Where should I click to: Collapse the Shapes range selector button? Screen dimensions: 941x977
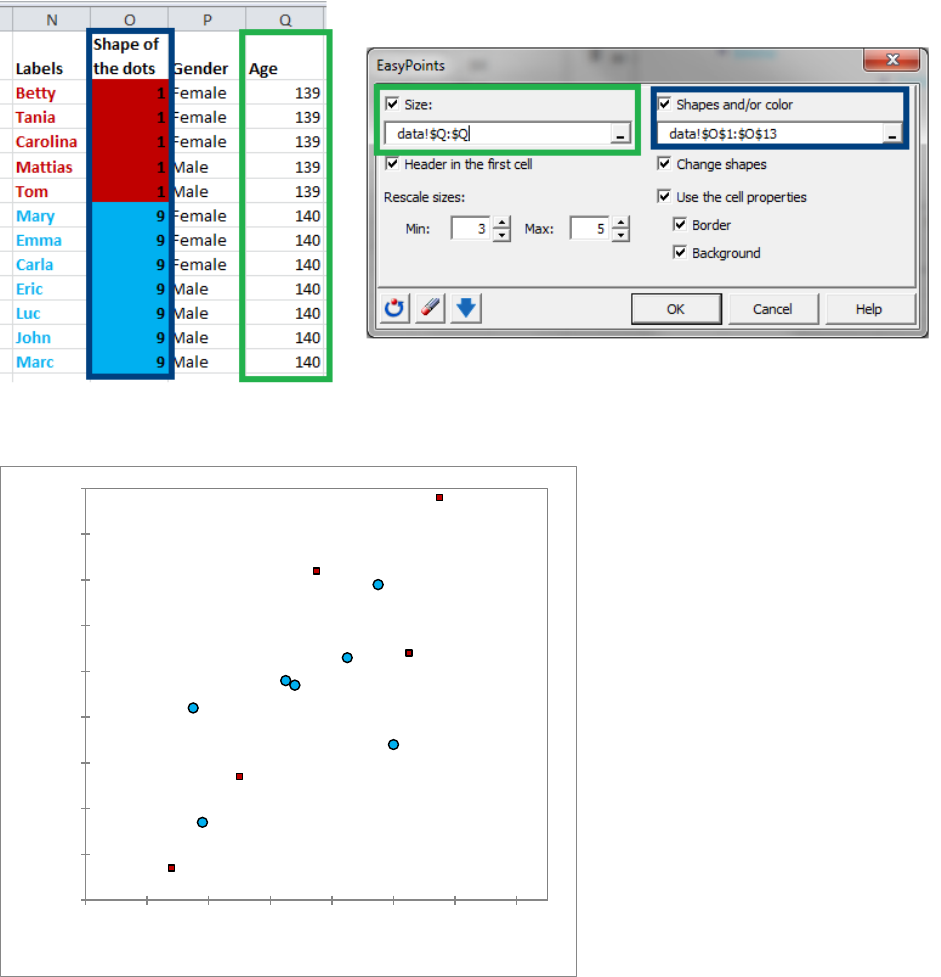[892, 133]
